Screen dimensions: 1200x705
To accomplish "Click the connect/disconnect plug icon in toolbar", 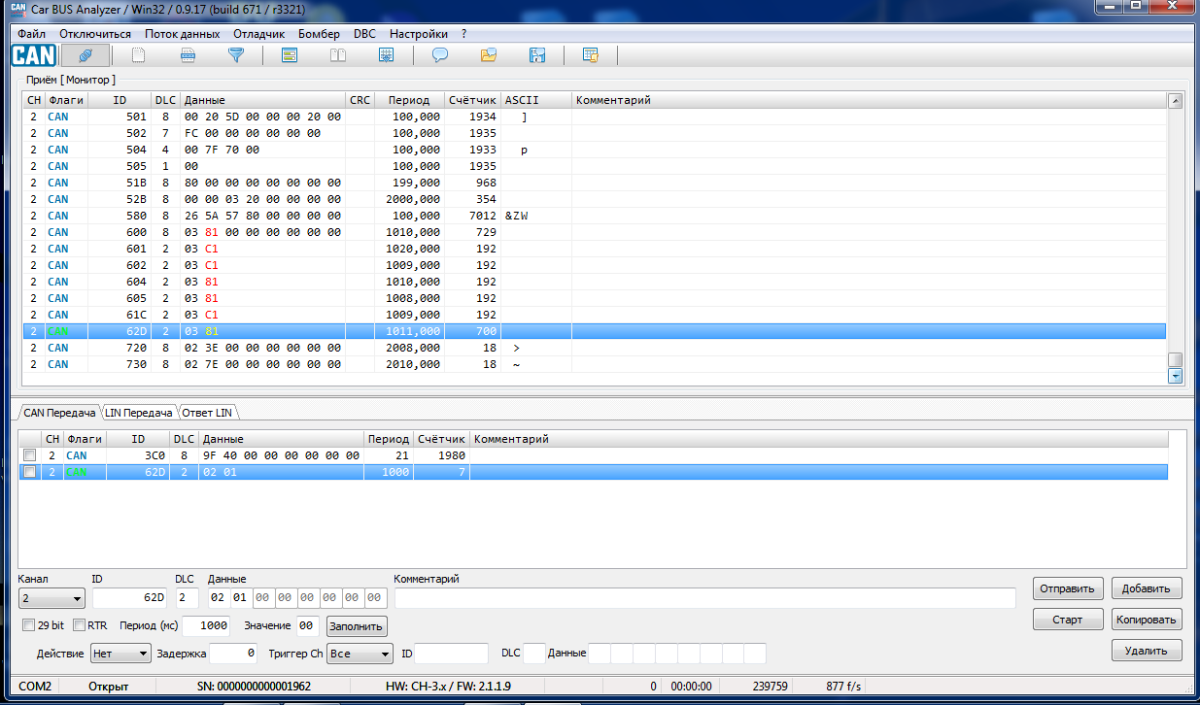I will click(86, 55).
